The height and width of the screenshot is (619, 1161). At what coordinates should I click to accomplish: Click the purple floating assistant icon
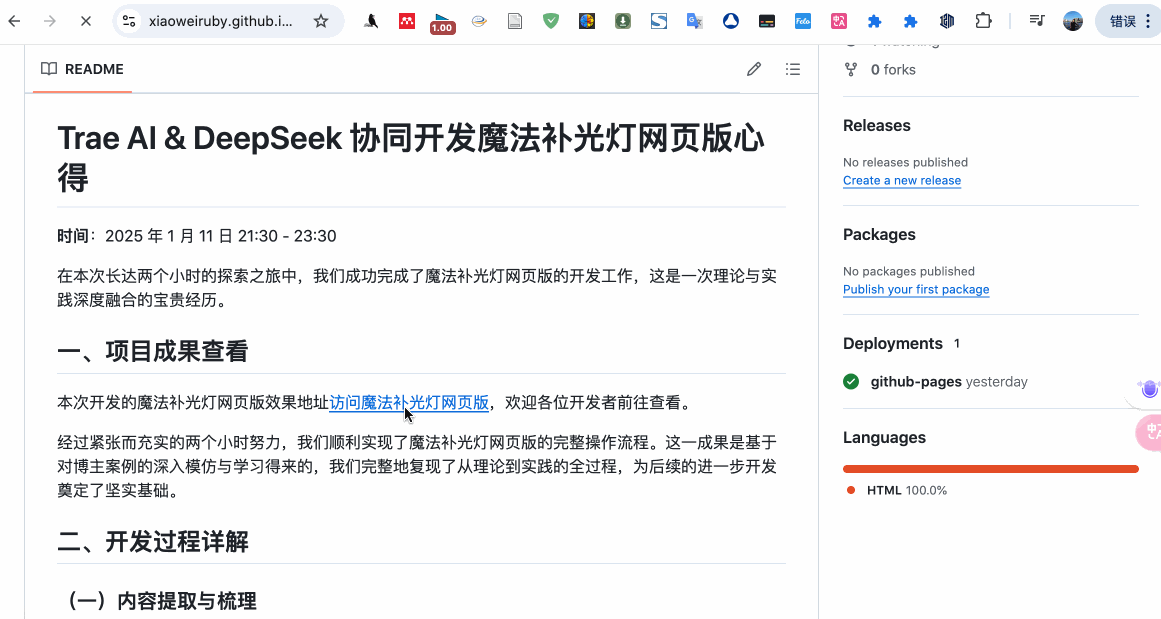tap(1148, 388)
